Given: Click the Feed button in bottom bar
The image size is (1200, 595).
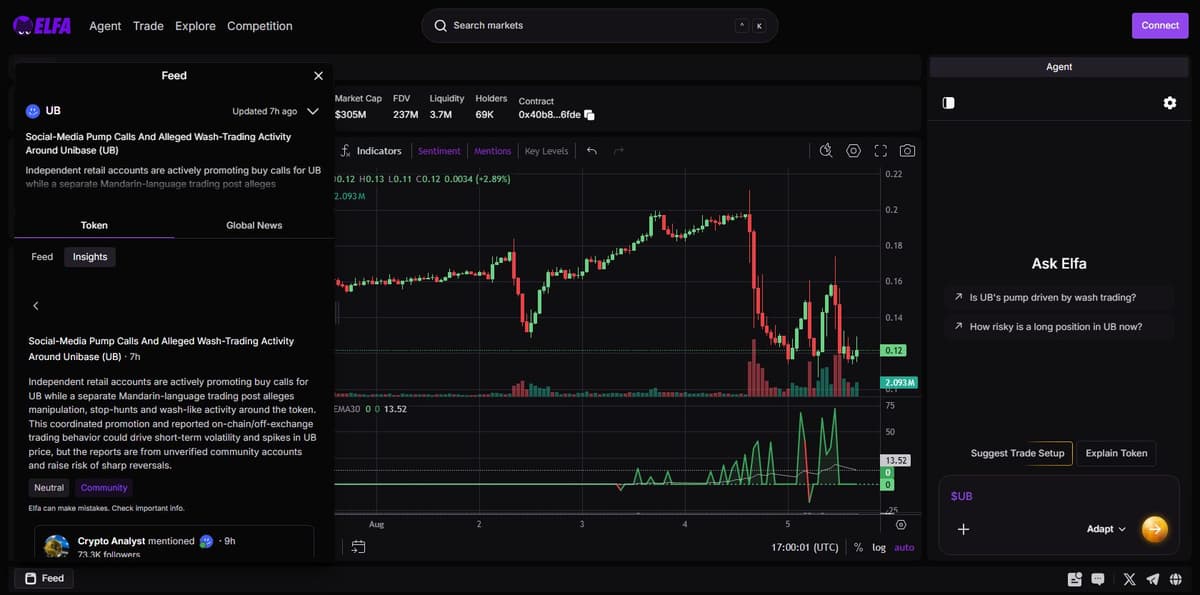Looking at the screenshot, I should click(x=44, y=578).
